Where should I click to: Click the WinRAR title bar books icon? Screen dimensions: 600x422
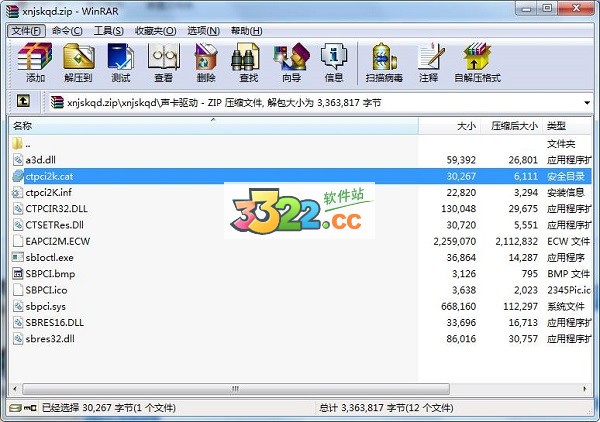(12, 11)
